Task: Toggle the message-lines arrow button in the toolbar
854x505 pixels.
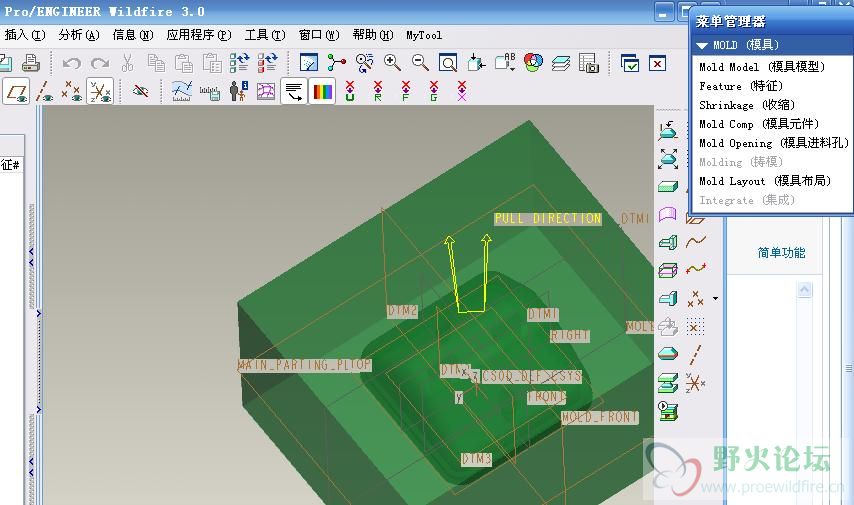Action: click(294, 91)
